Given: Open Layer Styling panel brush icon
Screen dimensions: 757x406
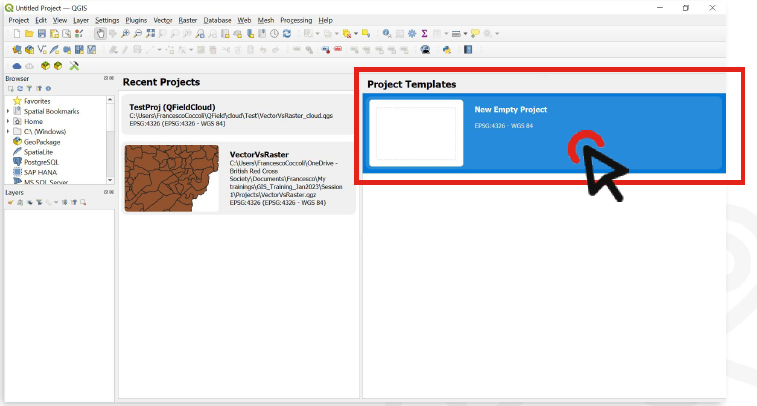Looking at the screenshot, I should (x=11, y=203).
